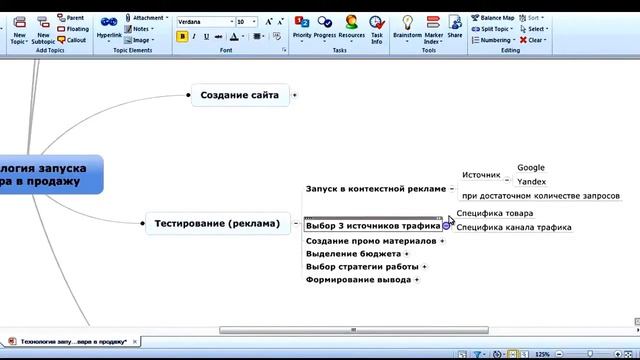Viewport: 640px width, 360px height.
Task: Click the fit map icon beside zoom plus
Action: 628,354
